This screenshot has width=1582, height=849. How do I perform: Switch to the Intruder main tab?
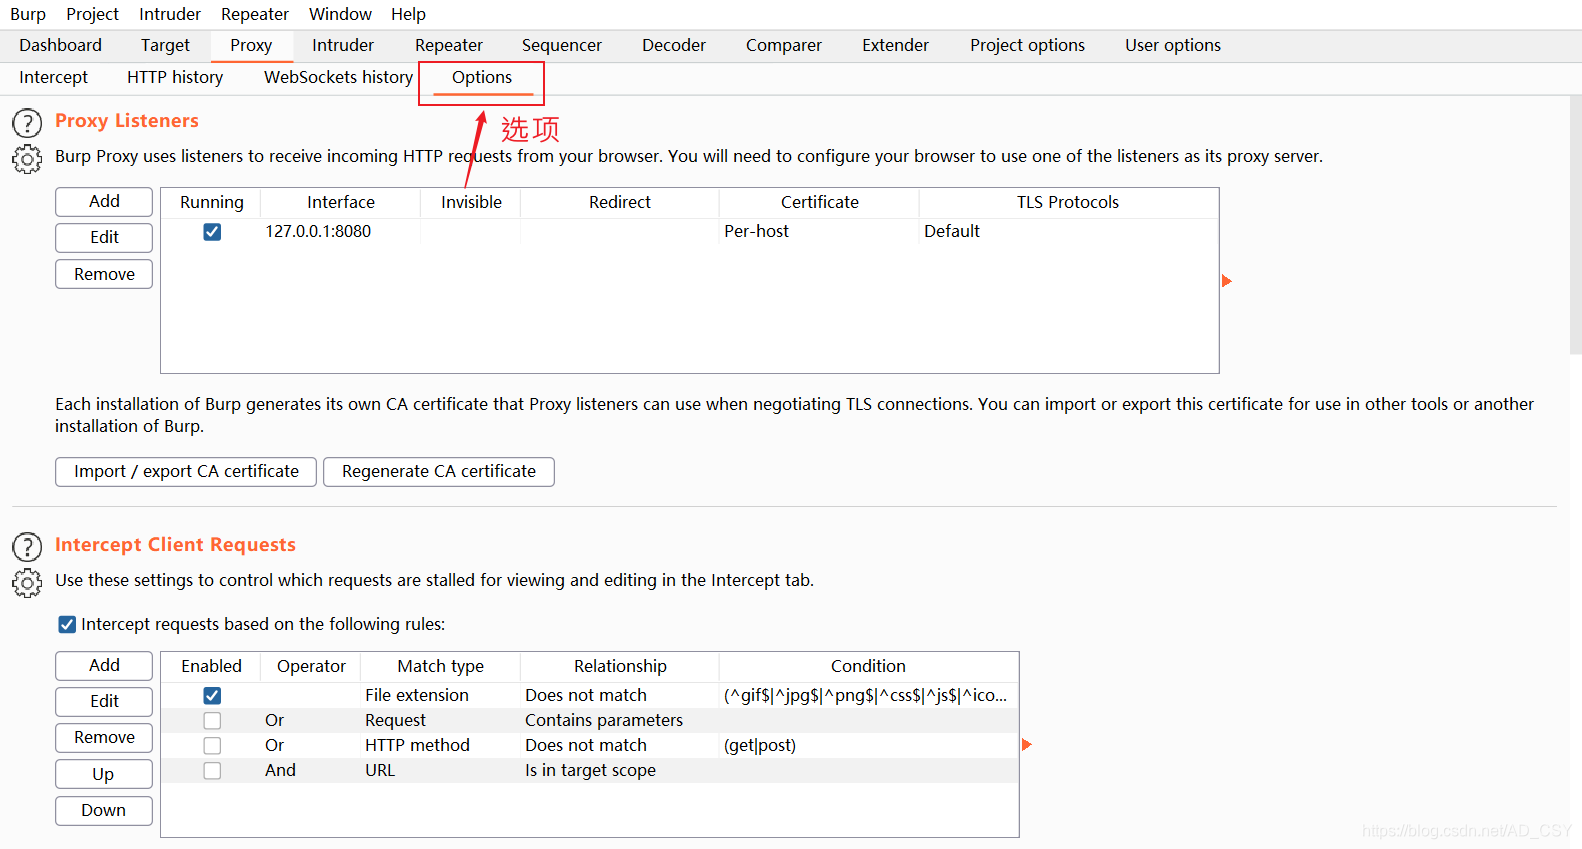point(343,45)
